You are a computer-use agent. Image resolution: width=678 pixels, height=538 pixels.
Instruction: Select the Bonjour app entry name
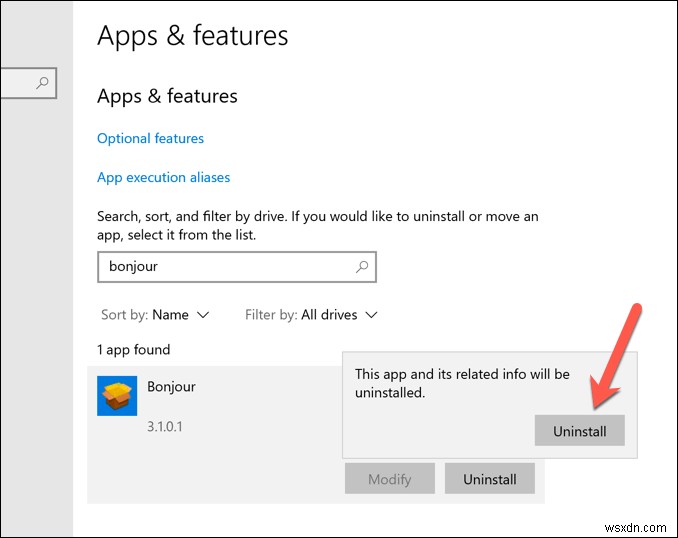(171, 387)
